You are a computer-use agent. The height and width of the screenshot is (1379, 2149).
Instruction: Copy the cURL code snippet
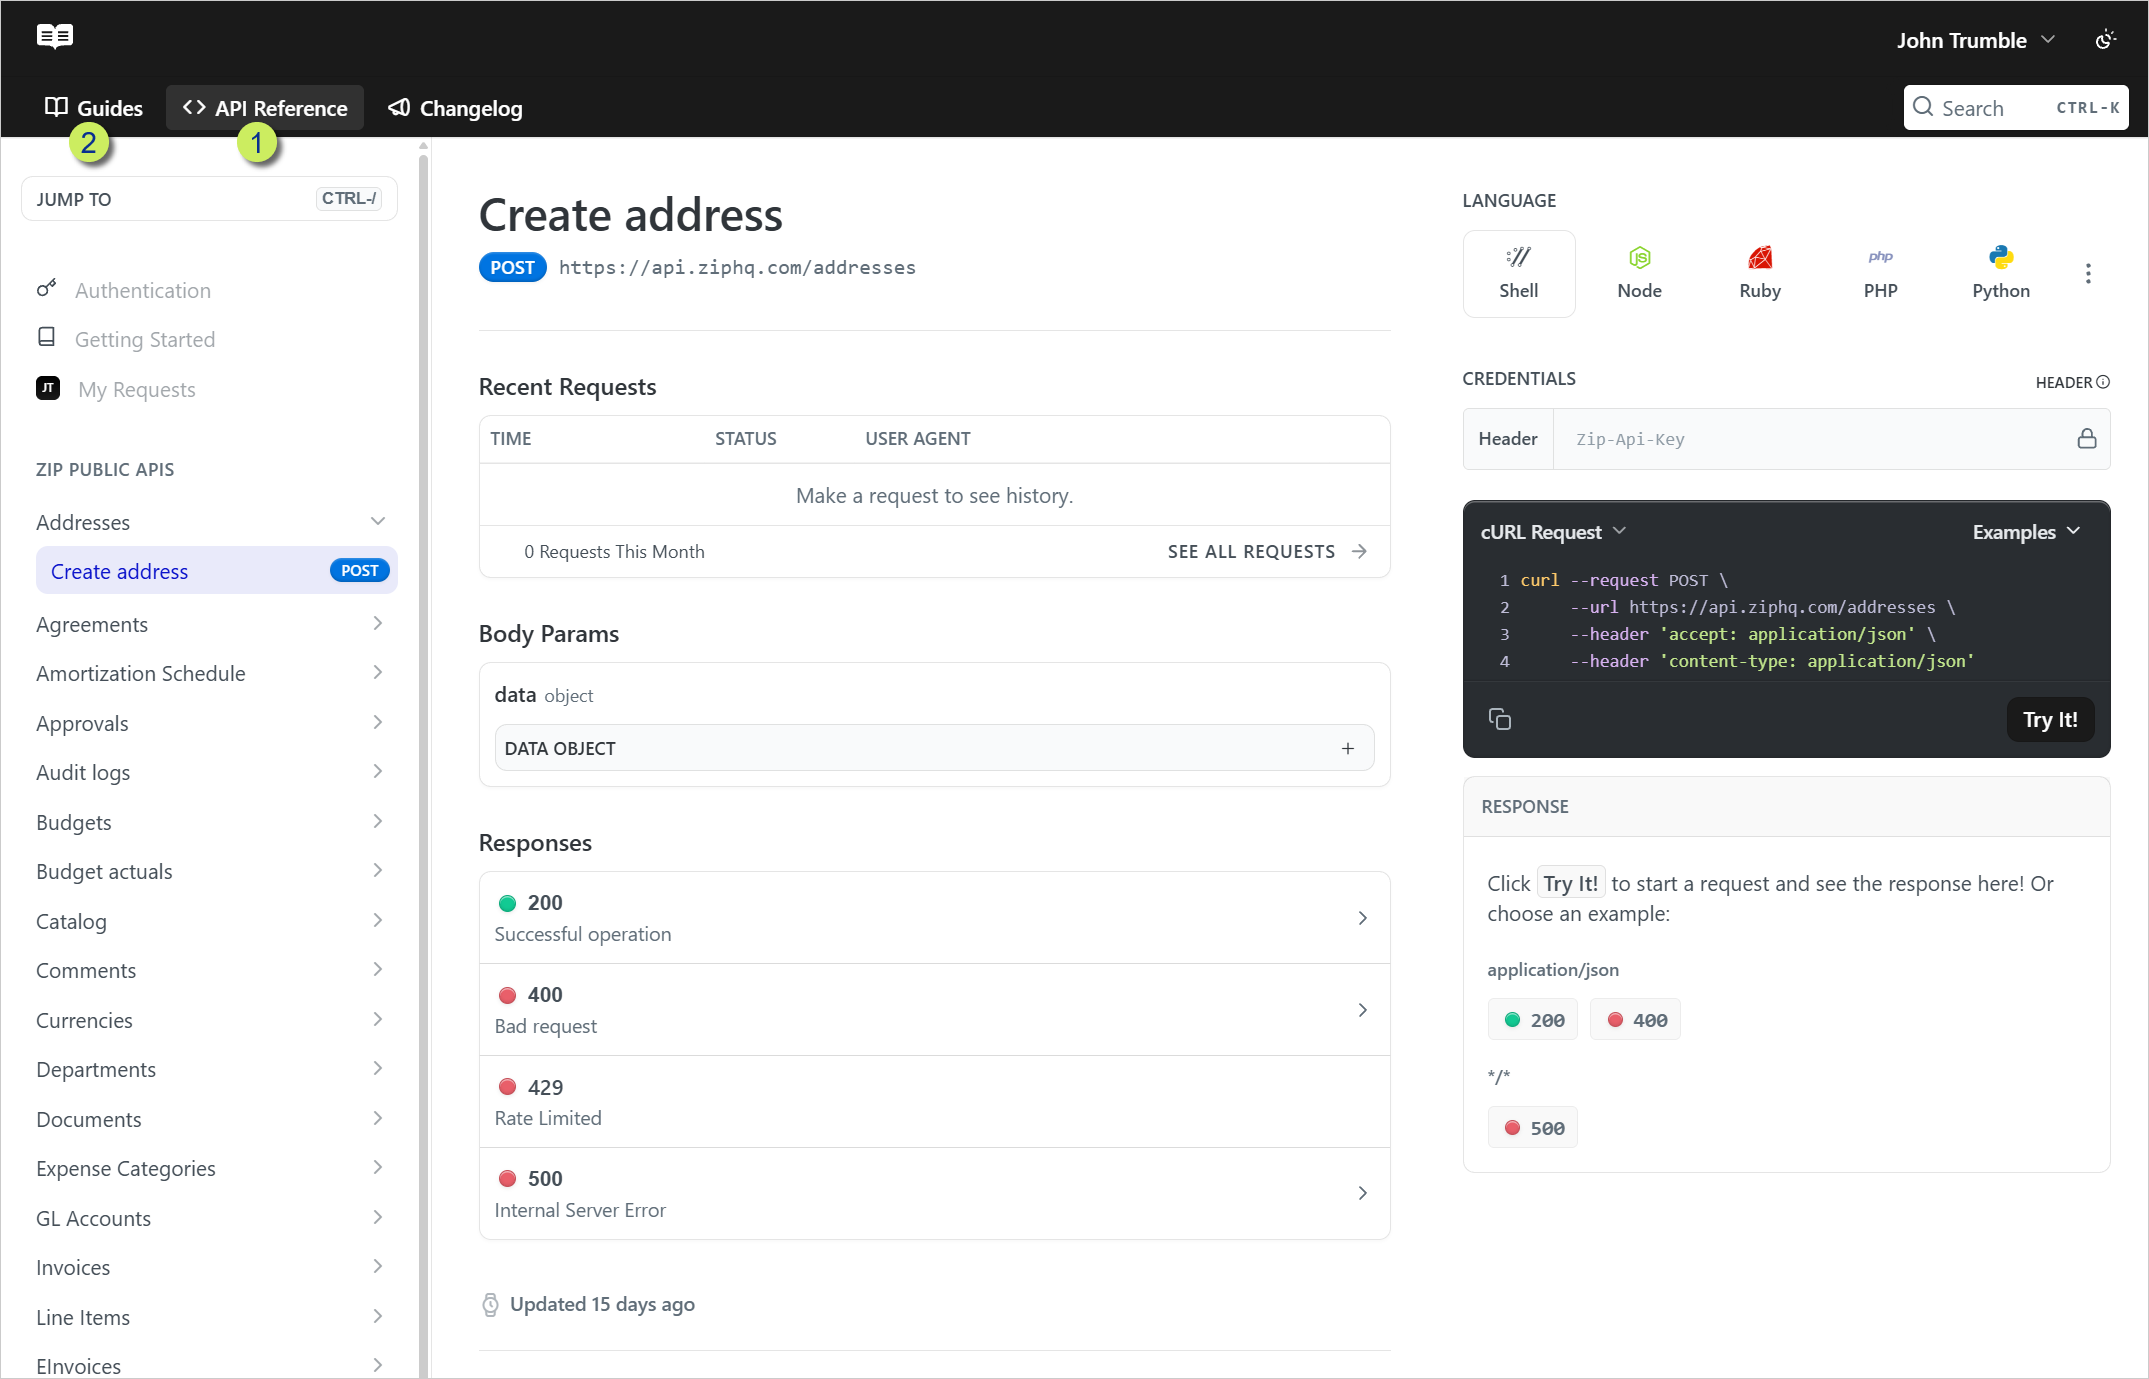[1500, 719]
